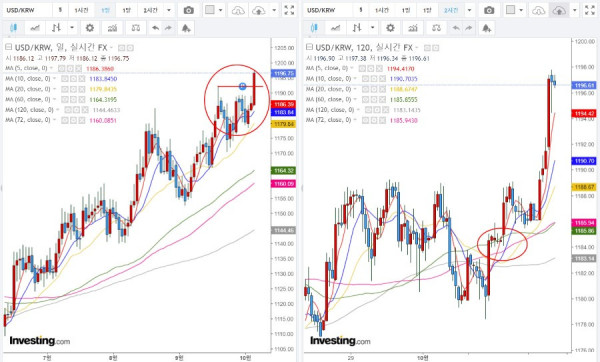Image resolution: width=600 pixels, height=362 pixels.
Task: Save chart layout to cloud in right chart
Action: (x=559, y=10)
